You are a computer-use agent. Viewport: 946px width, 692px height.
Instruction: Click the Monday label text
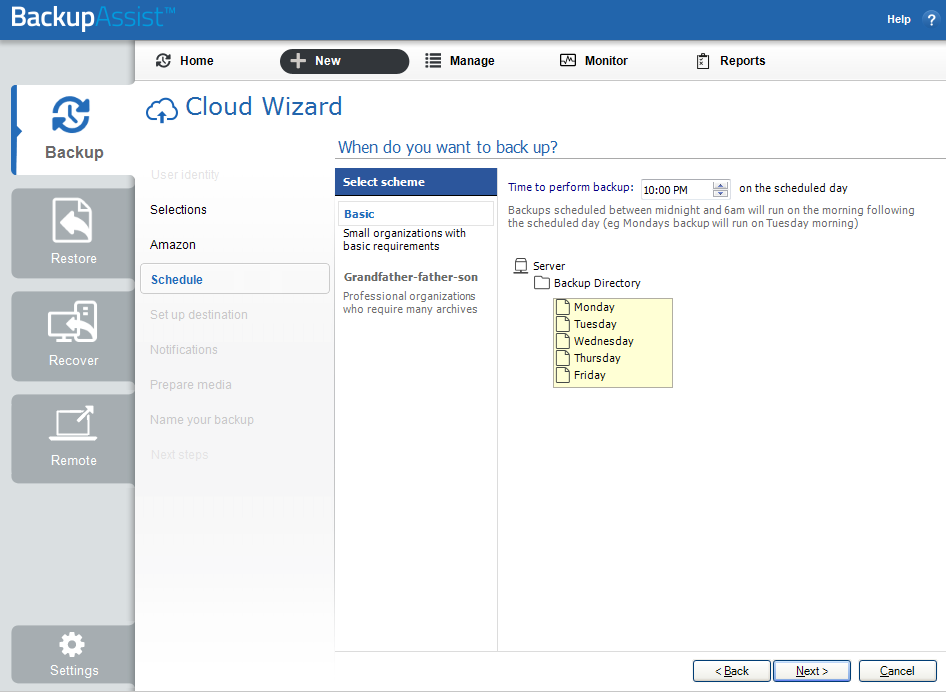point(594,307)
